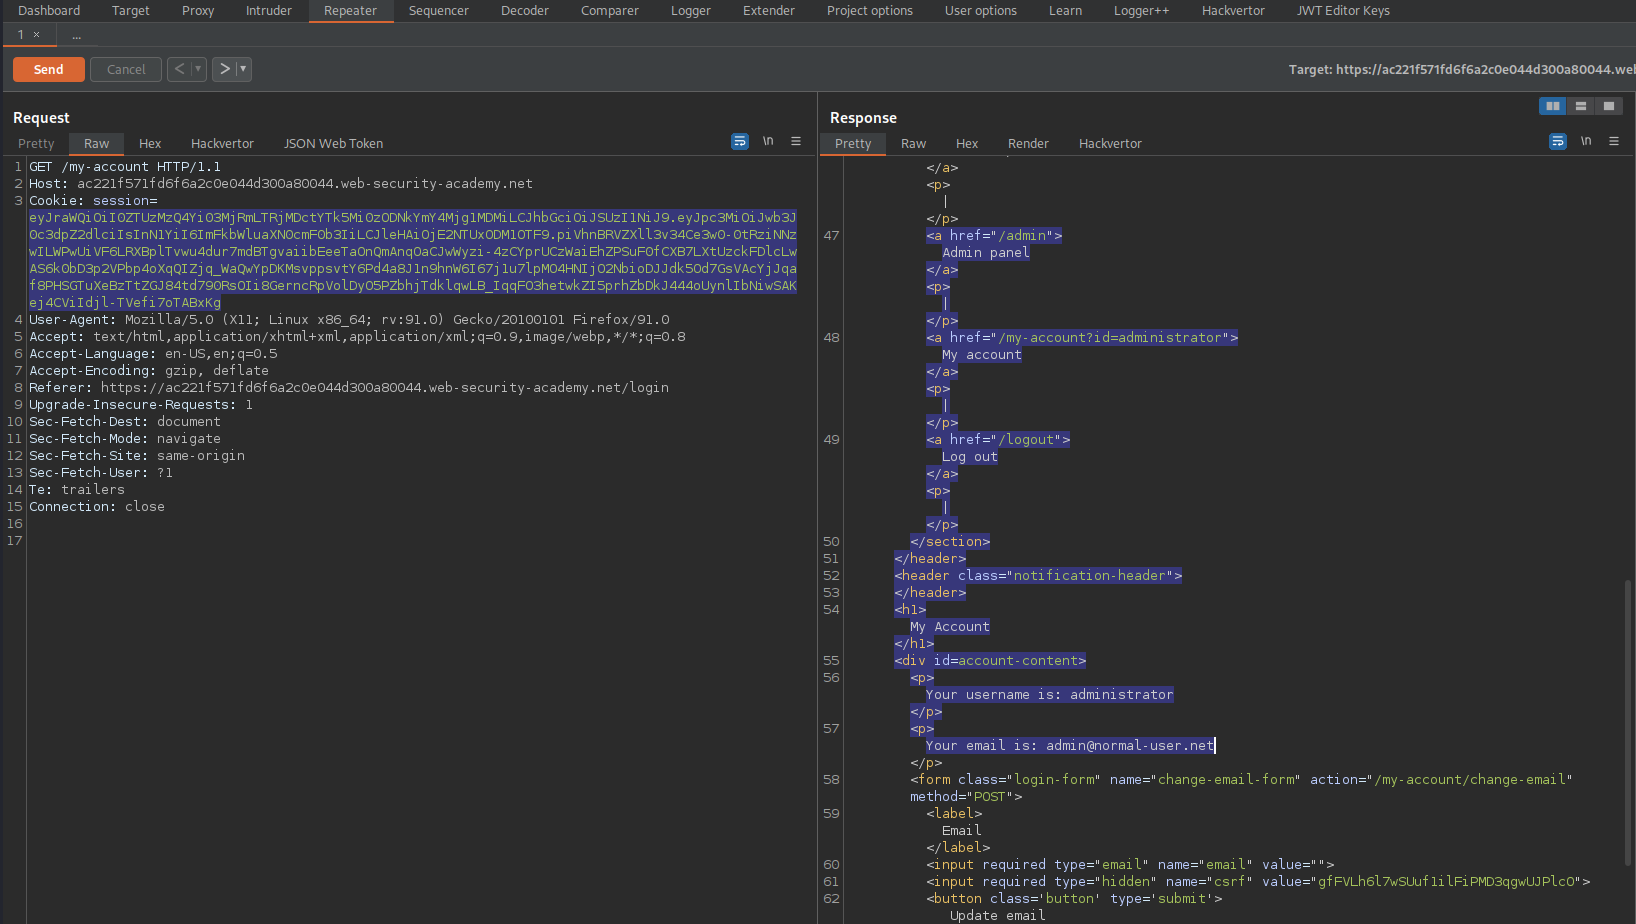The height and width of the screenshot is (924, 1636).
Task: Close Repeater tab 1 with the x
Action: 37,35
